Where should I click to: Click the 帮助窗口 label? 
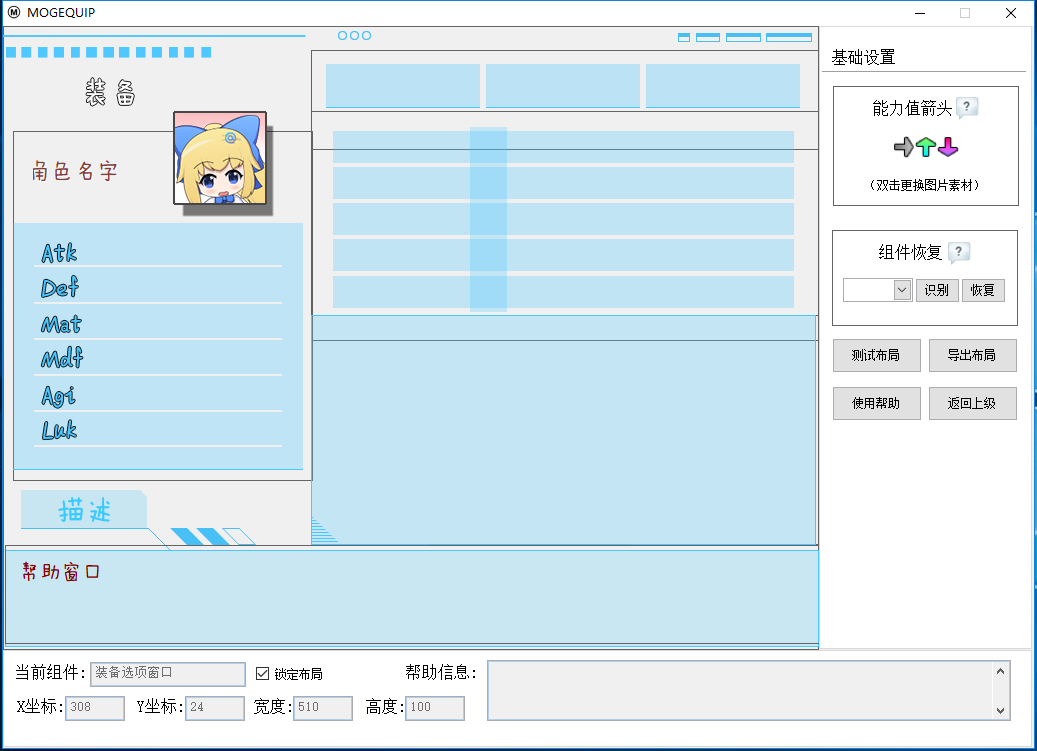(61, 571)
